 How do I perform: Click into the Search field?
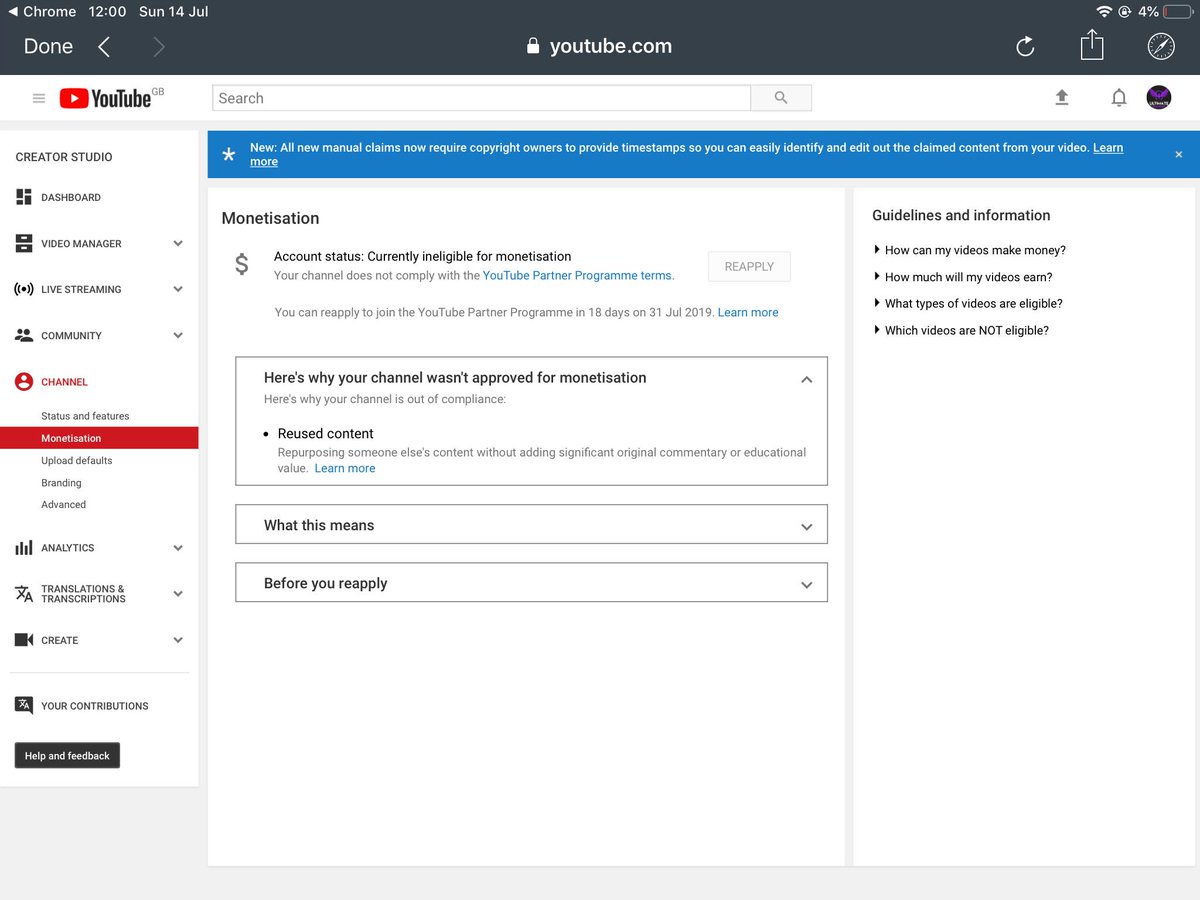tap(481, 98)
